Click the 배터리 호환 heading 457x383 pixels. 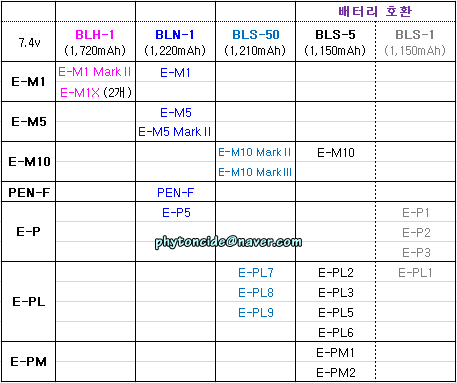tap(375, 12)
